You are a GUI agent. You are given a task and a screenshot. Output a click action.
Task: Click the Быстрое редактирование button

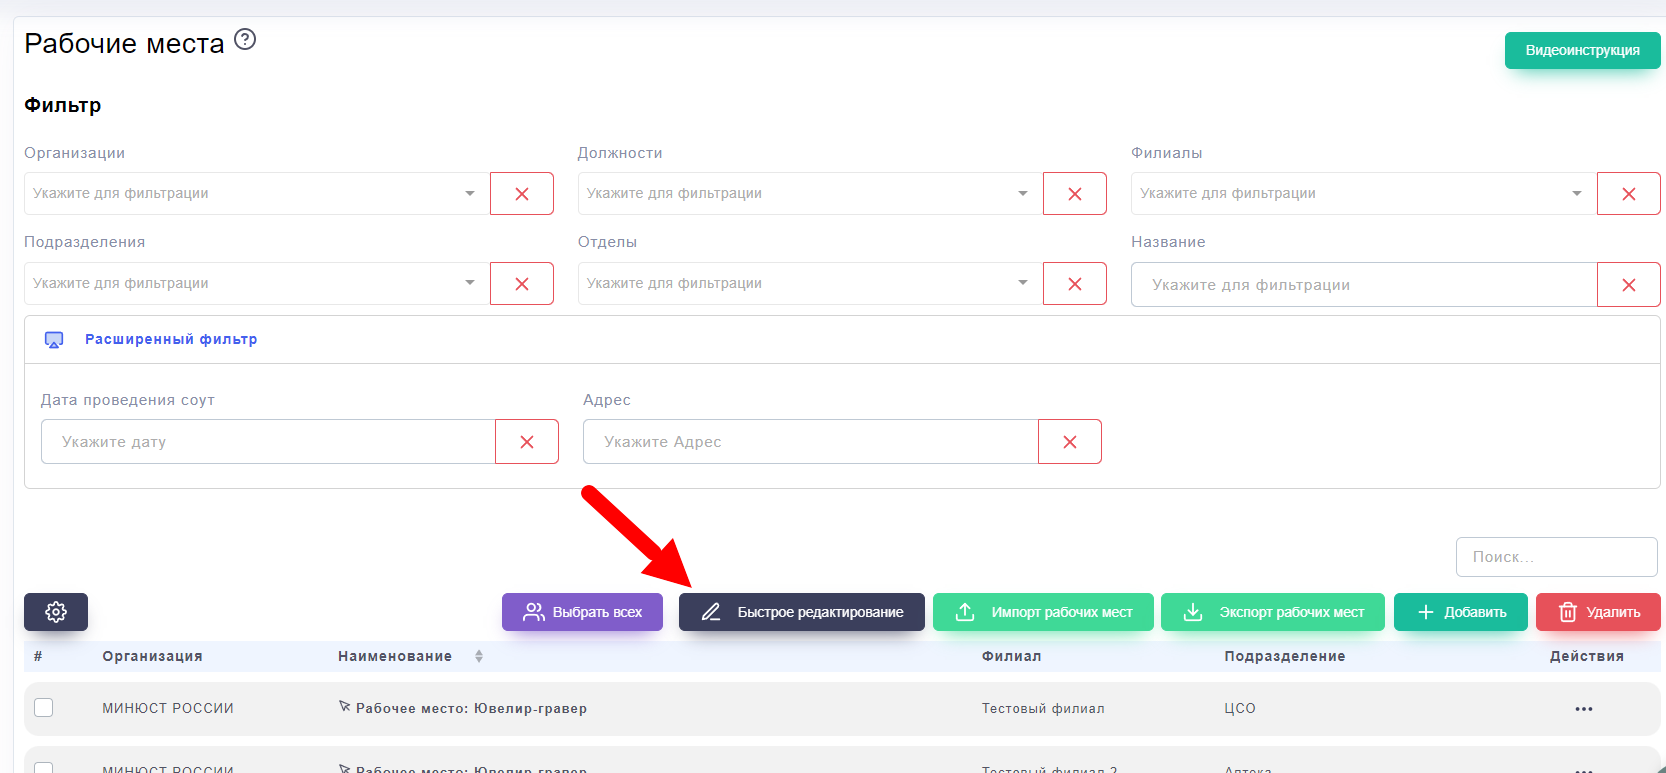[801, 612]
